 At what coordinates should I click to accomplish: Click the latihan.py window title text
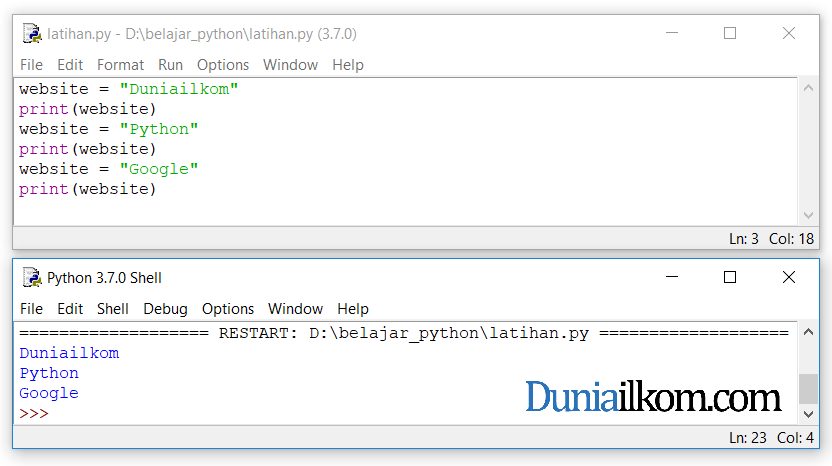[202, 34]
